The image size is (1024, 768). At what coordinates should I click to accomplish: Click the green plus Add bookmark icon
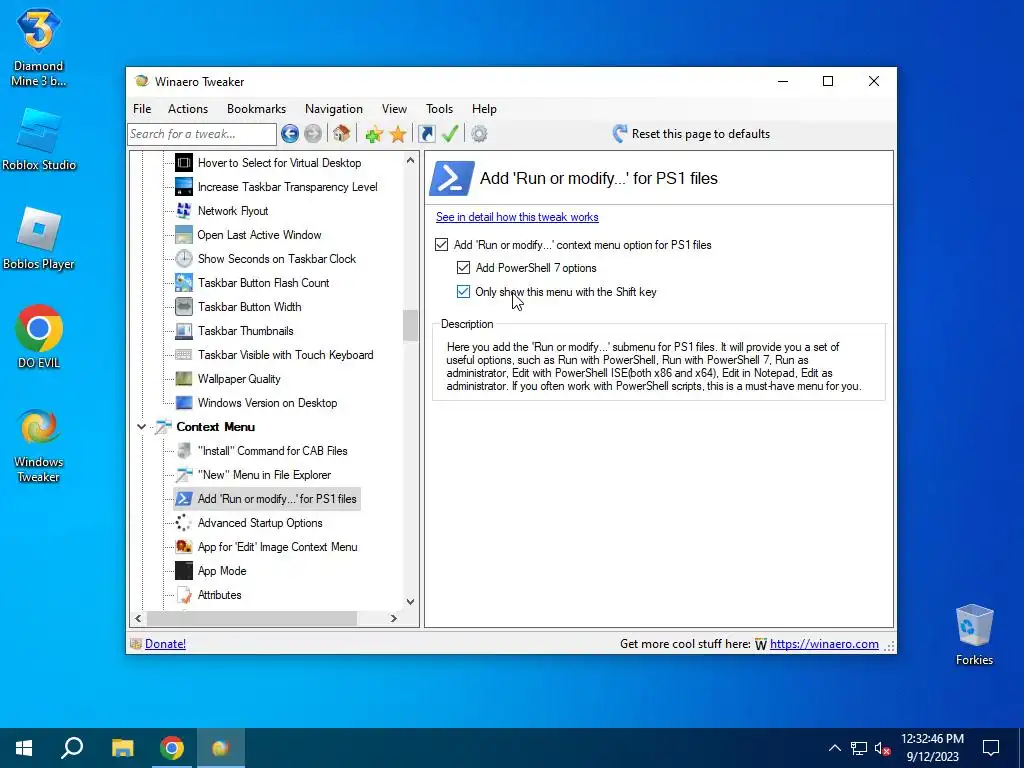(374, 134)
